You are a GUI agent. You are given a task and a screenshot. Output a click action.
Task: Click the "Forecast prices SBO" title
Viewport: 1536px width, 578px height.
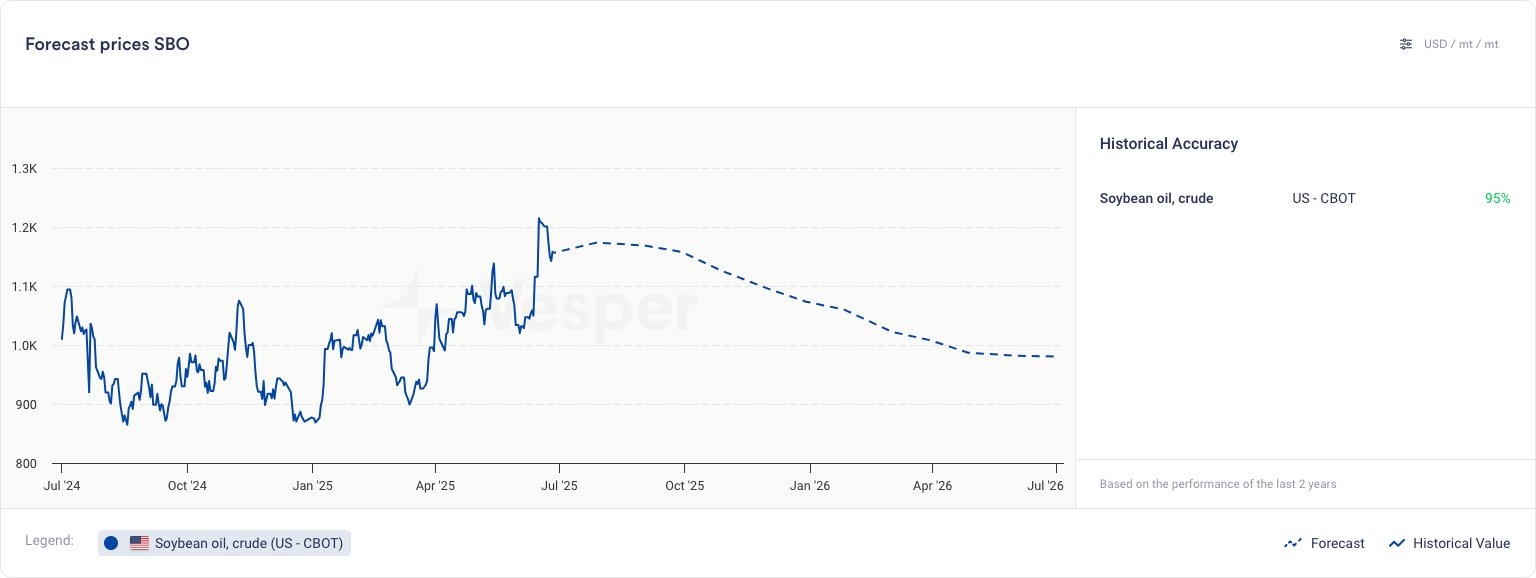pos(107,44)
